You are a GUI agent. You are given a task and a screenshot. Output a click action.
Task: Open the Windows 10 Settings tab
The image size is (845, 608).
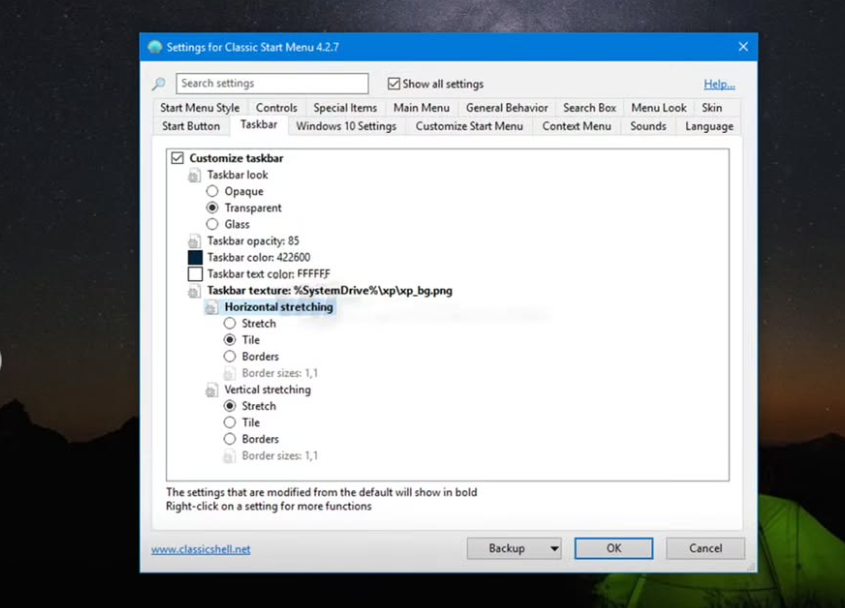346,126
